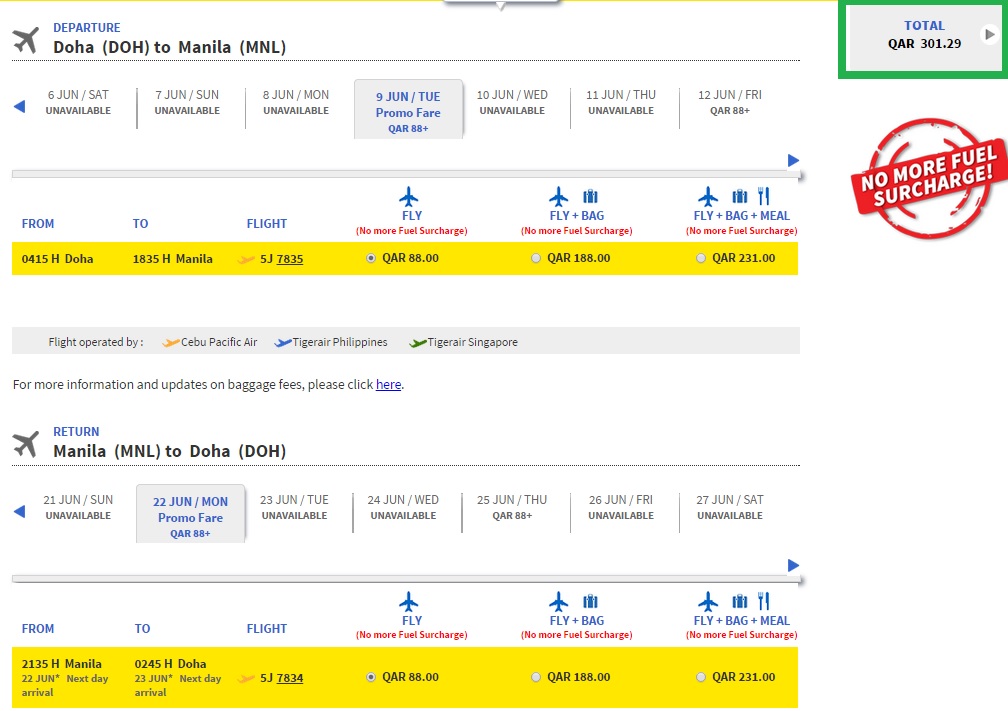Choose the 25 JUN / THU return date

coord(512,507)
